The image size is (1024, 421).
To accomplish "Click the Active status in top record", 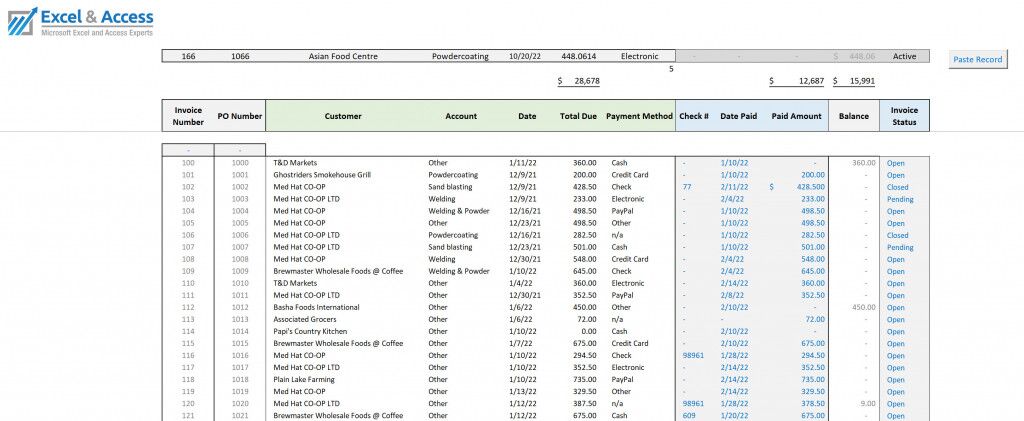I will tap(904, 57).
